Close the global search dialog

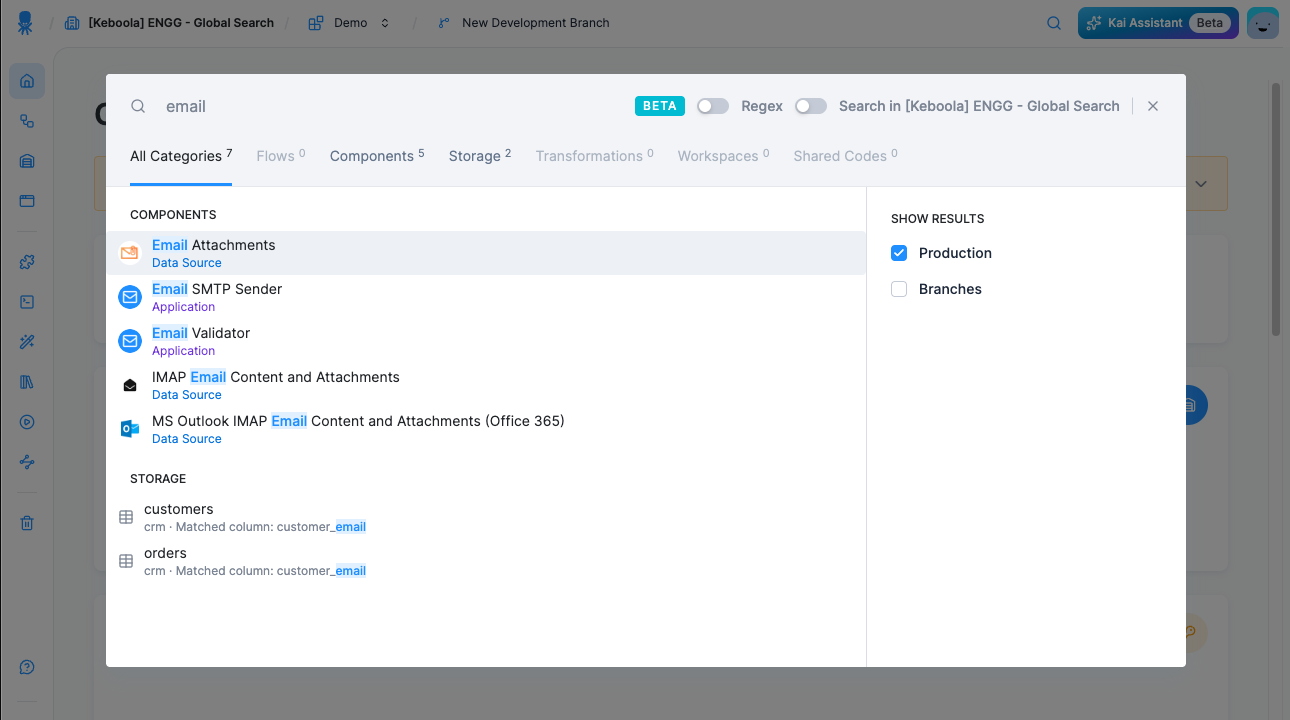tap(1153, 106)
